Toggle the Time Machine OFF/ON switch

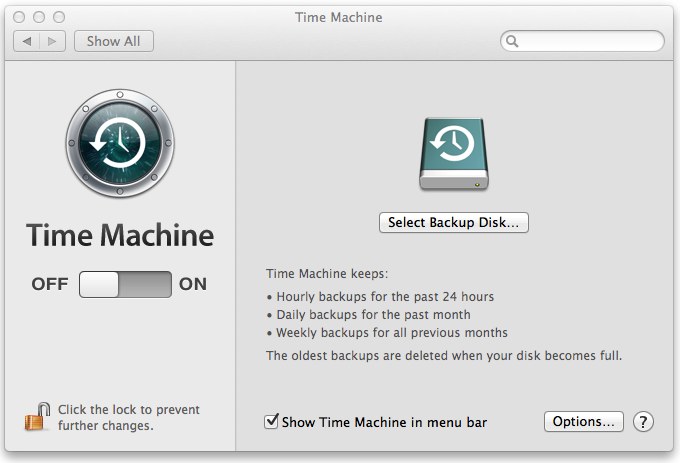pos(125,284)
